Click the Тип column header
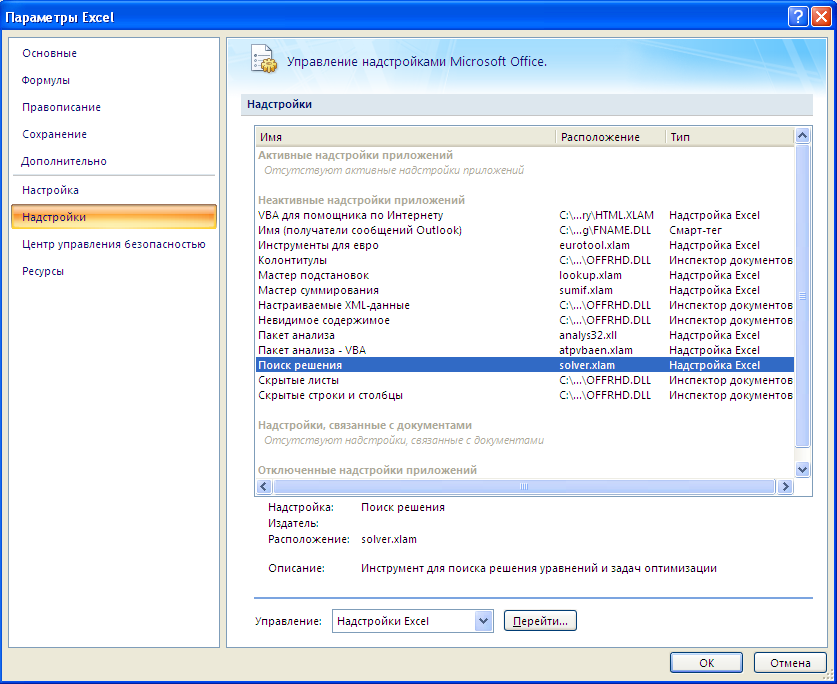The width and height of the screenshot is (837, 684). pyautogui.click(x=730, y=137)
